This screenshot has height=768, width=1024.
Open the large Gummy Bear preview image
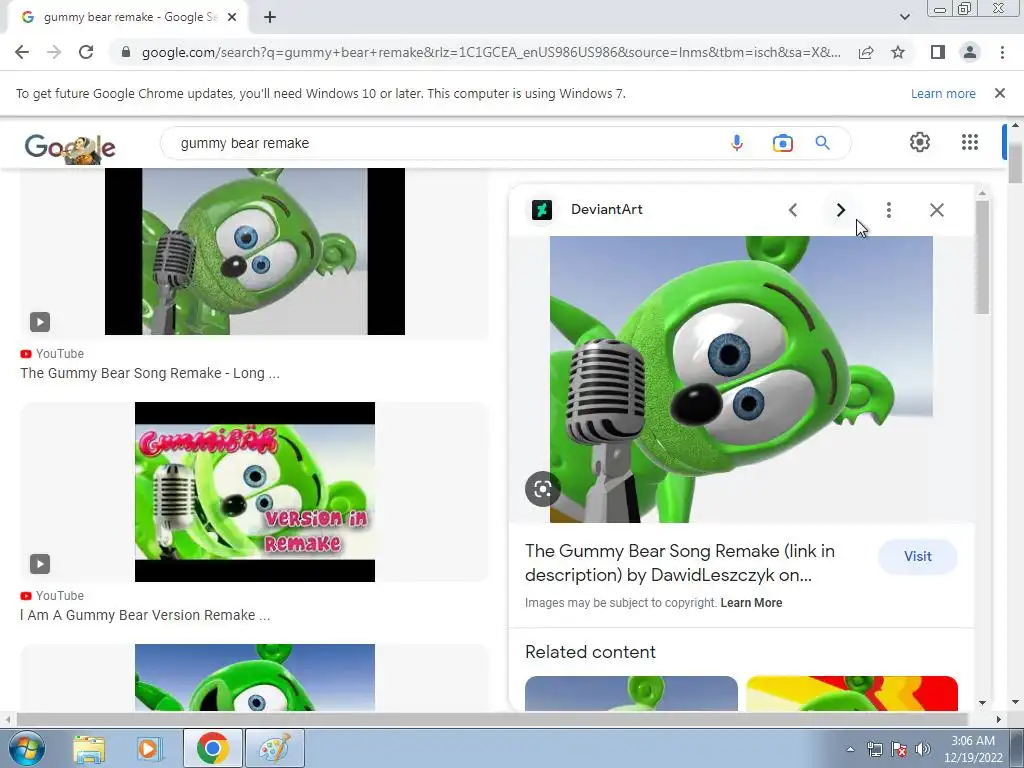[x=741, y=379]
